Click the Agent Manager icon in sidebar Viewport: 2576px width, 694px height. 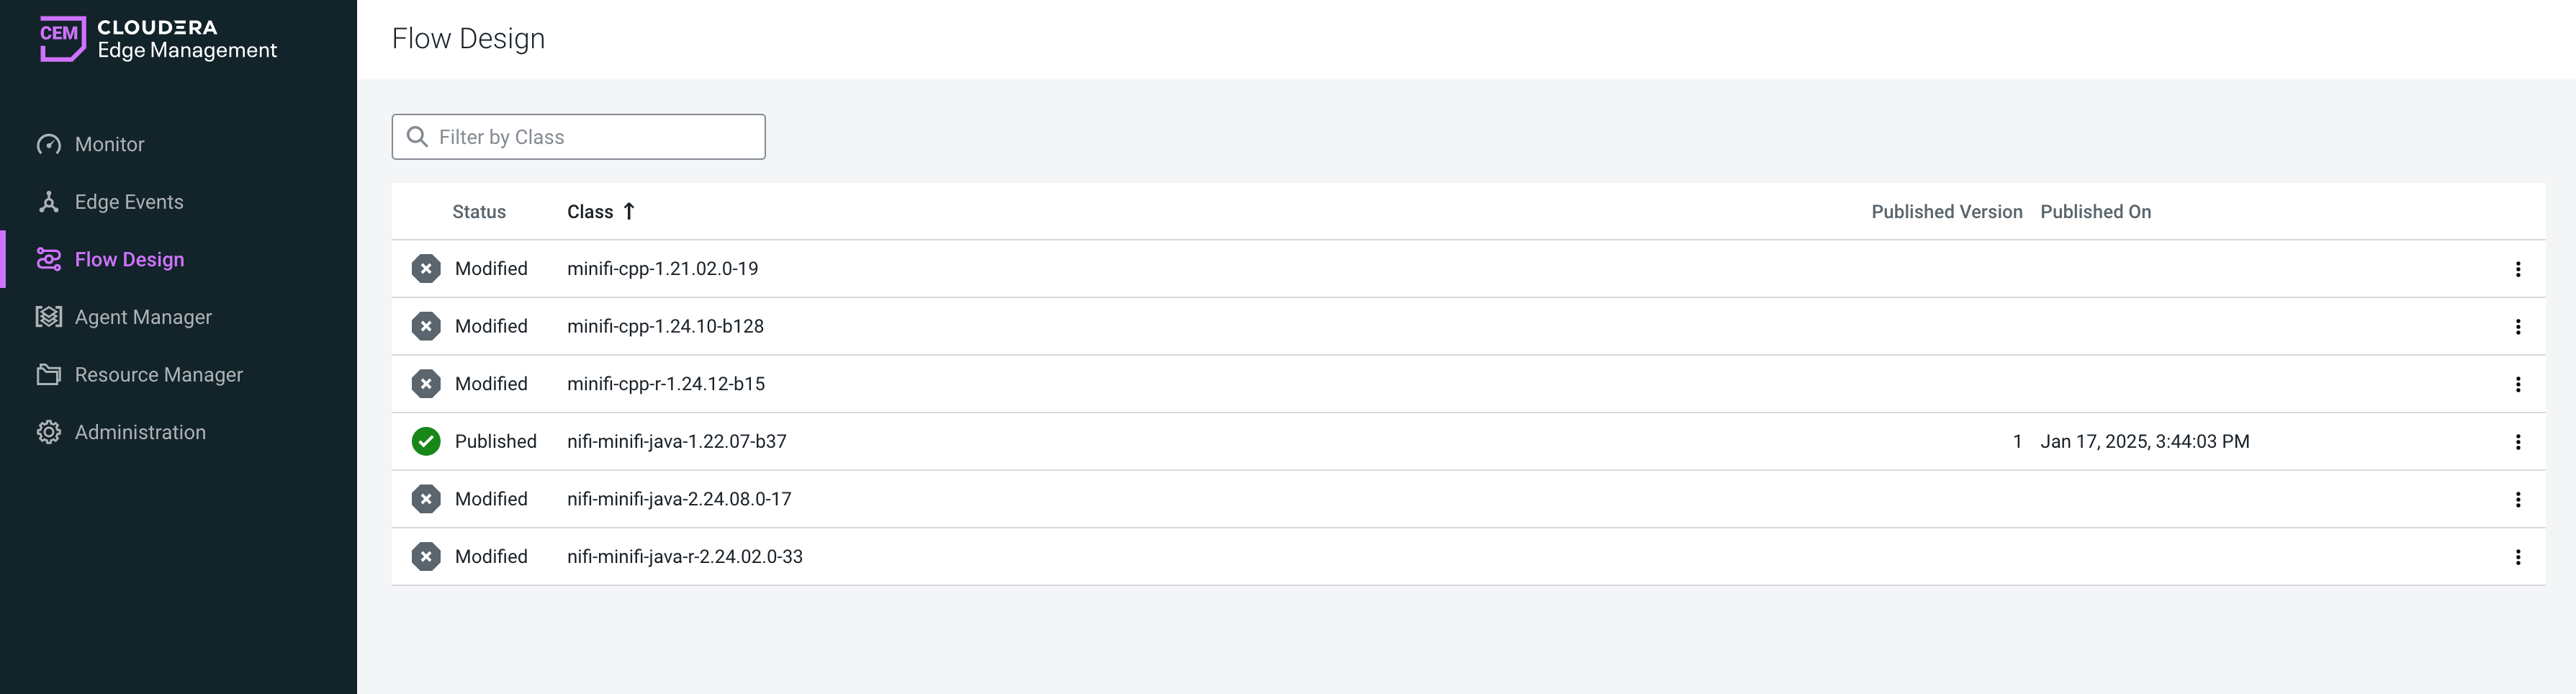click(49, 317)
